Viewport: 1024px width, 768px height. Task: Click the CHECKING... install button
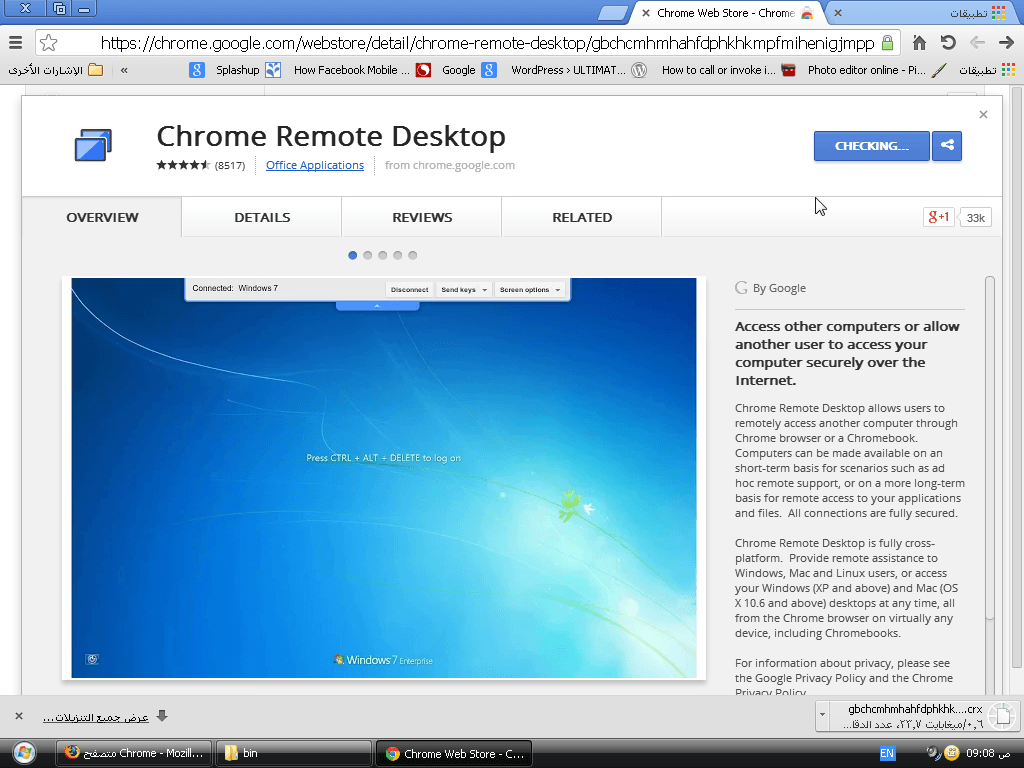click(x=872, y=146)
